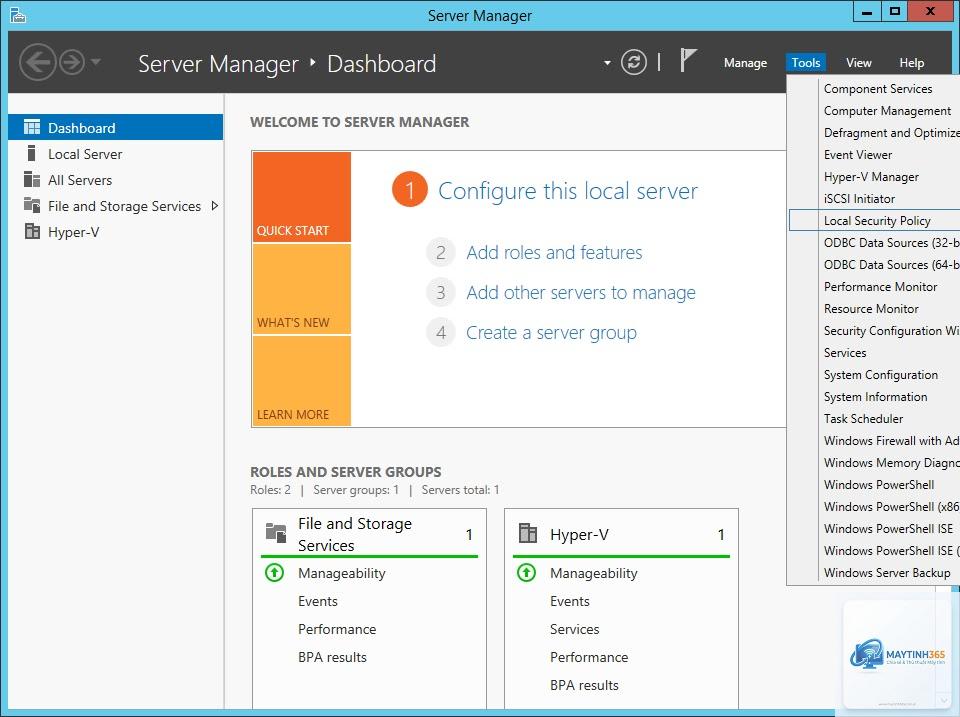Close the open Tools menu header

[x=806, y=62]
